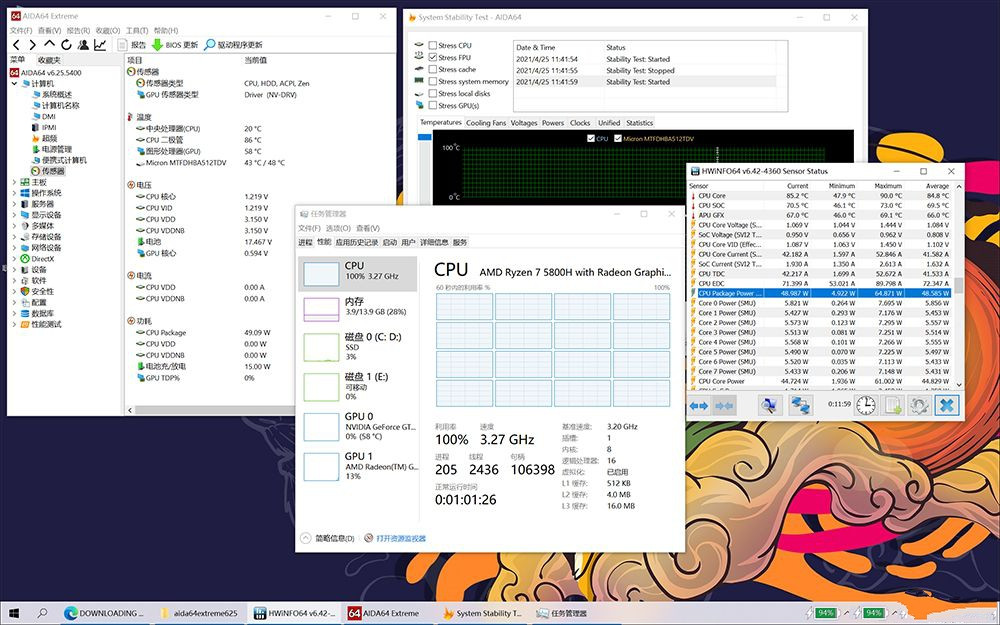Click Statistics tab in Stability Test

pyautogui.click(x=639, y=123)
